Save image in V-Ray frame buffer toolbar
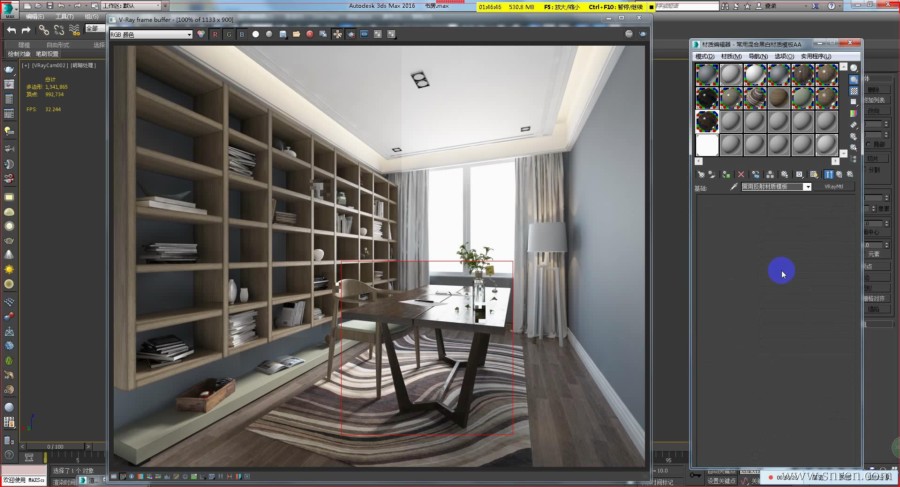Screen dimensions: 900x487 coord(283,34)
